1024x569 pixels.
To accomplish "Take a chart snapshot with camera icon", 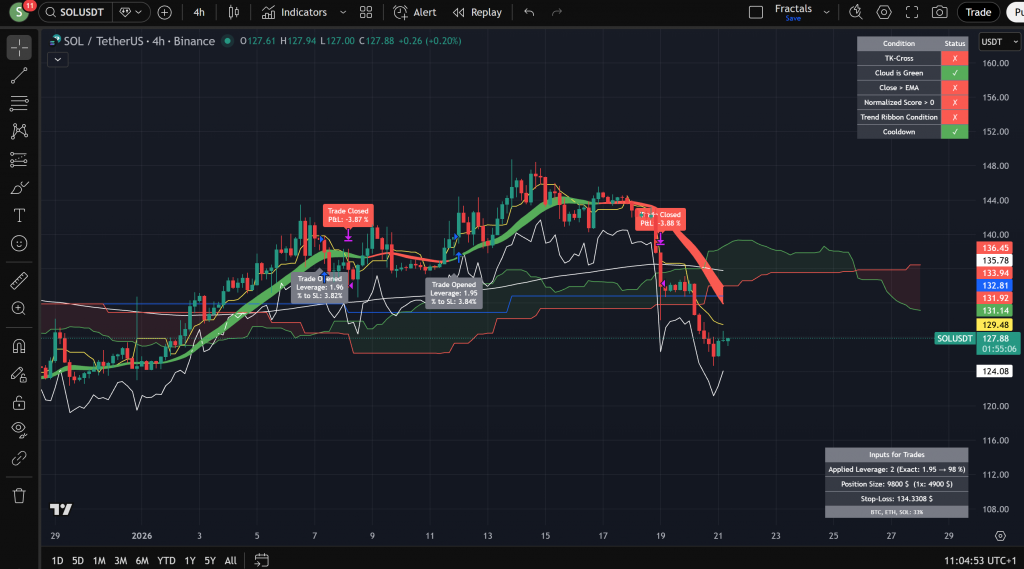I will click(x=939, y=12).
